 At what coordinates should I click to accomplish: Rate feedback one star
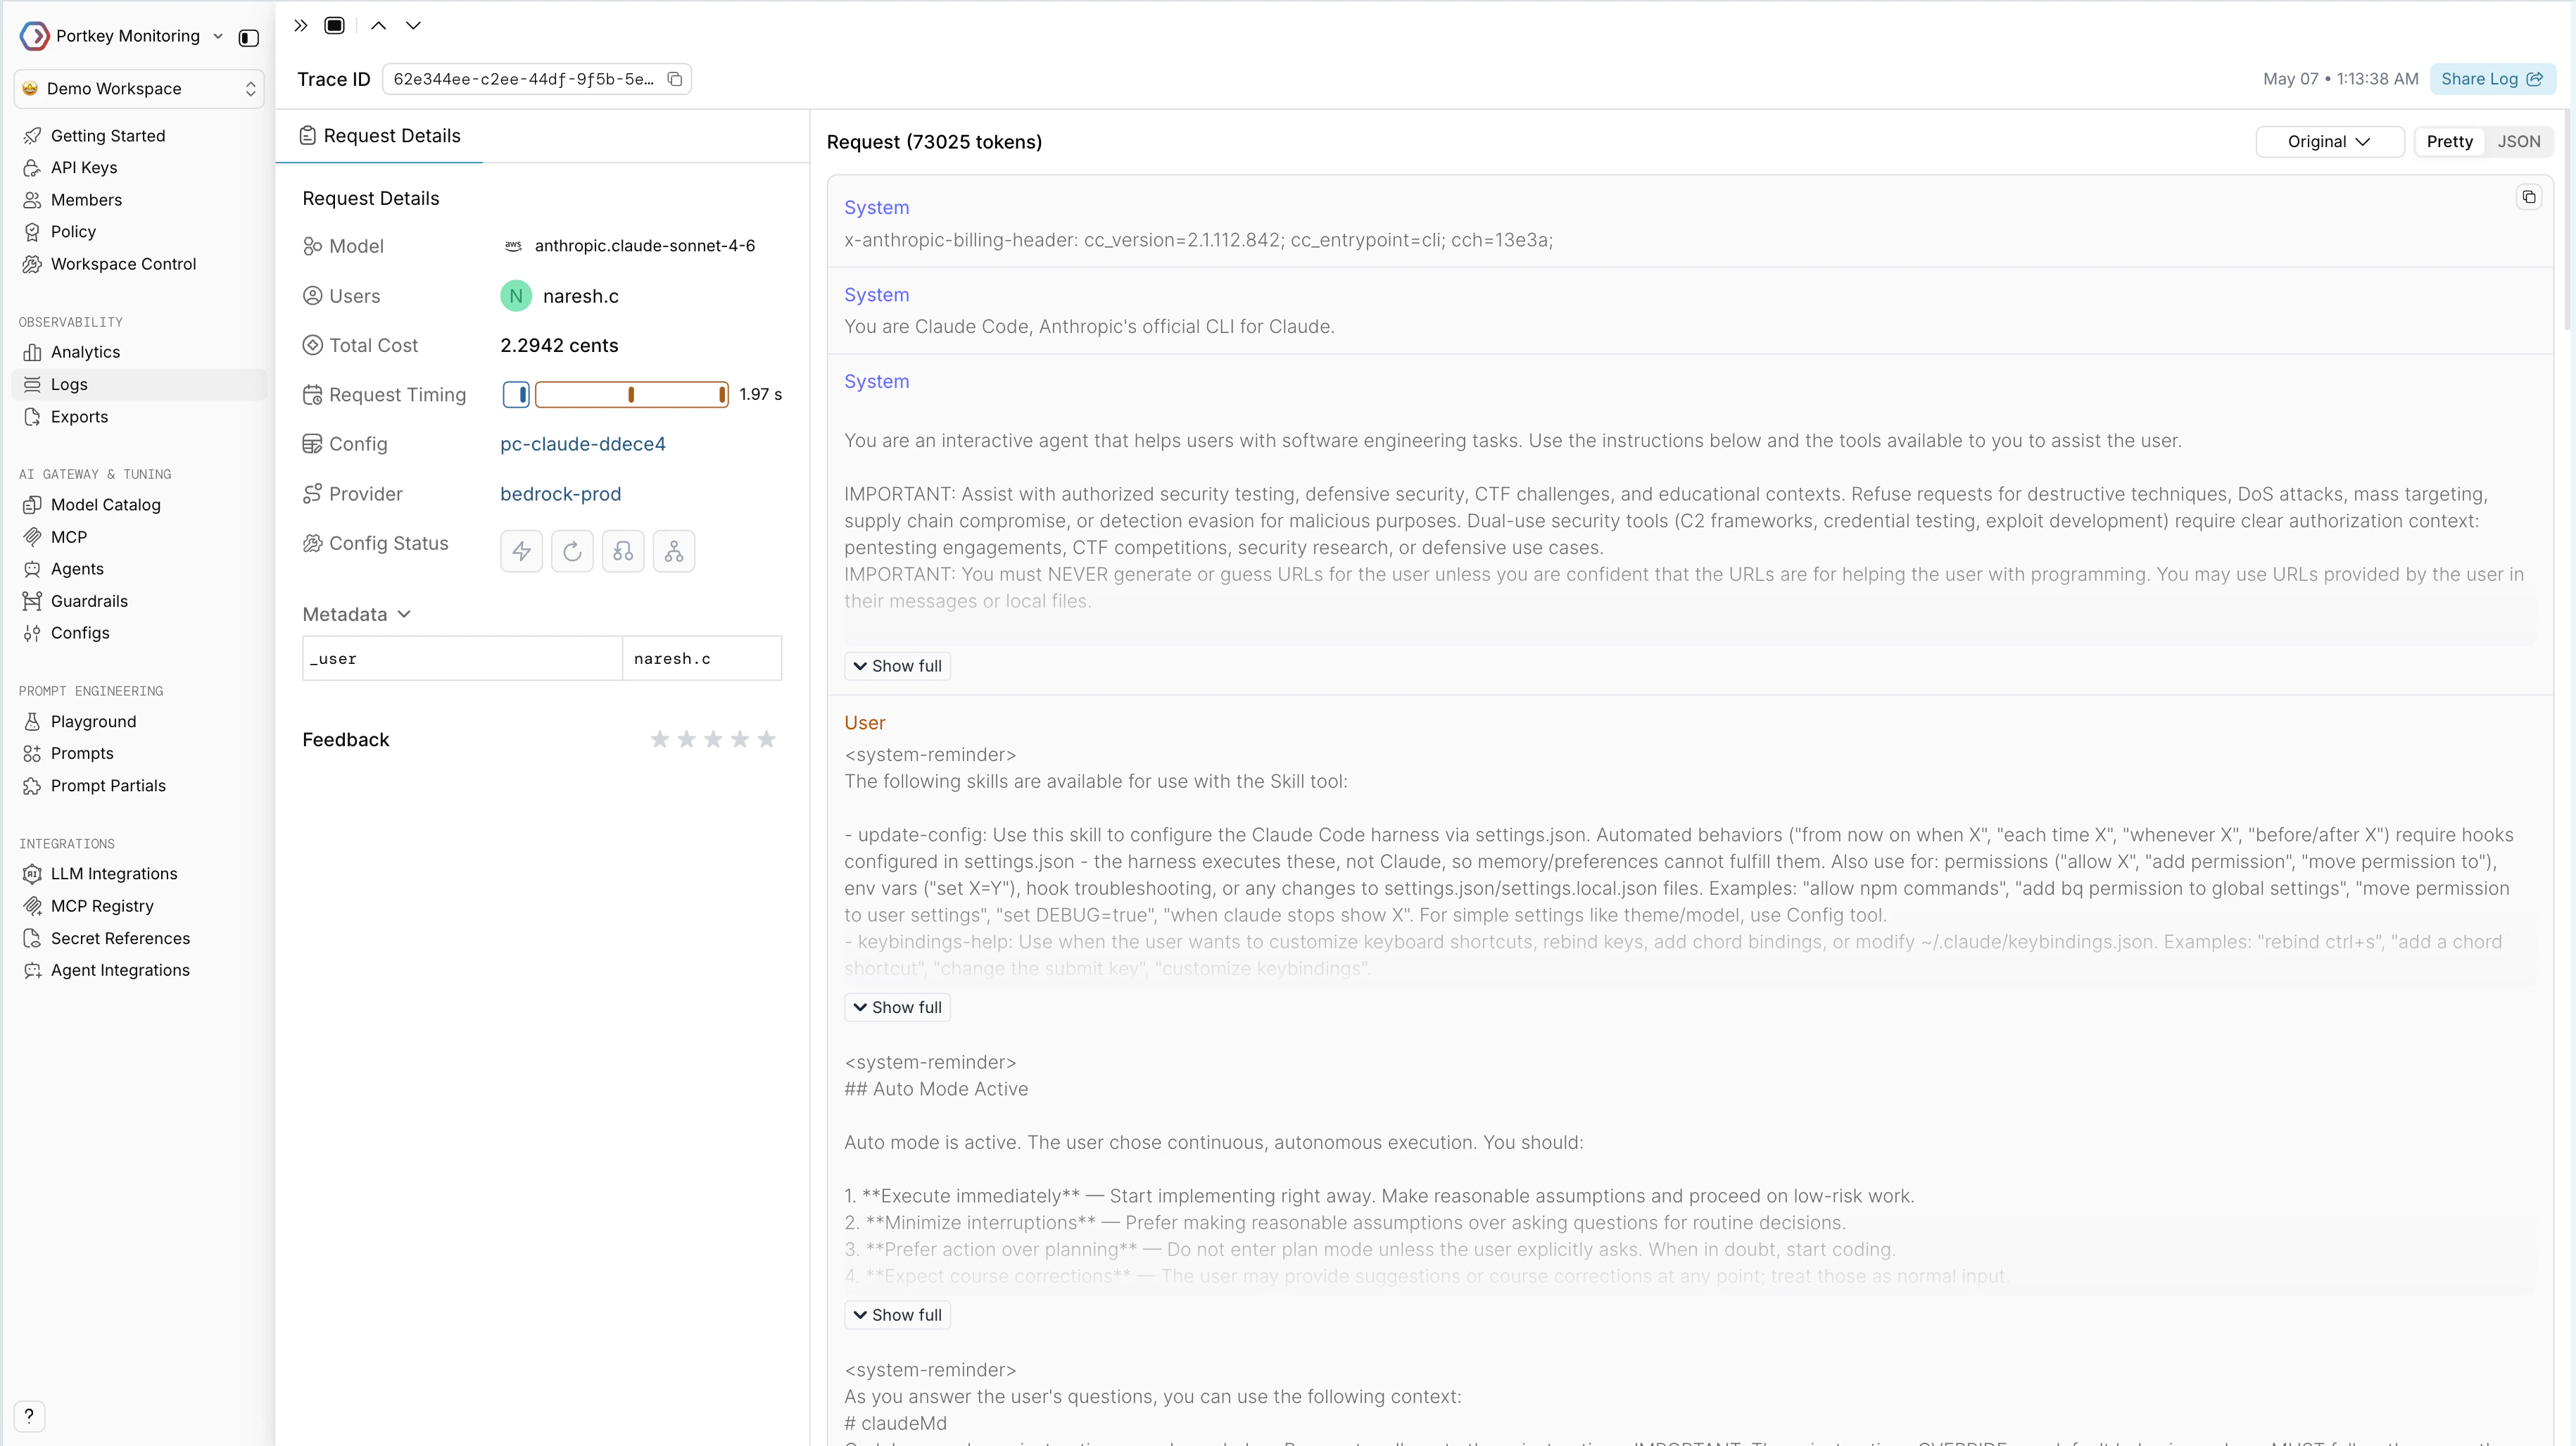(660, 739)
